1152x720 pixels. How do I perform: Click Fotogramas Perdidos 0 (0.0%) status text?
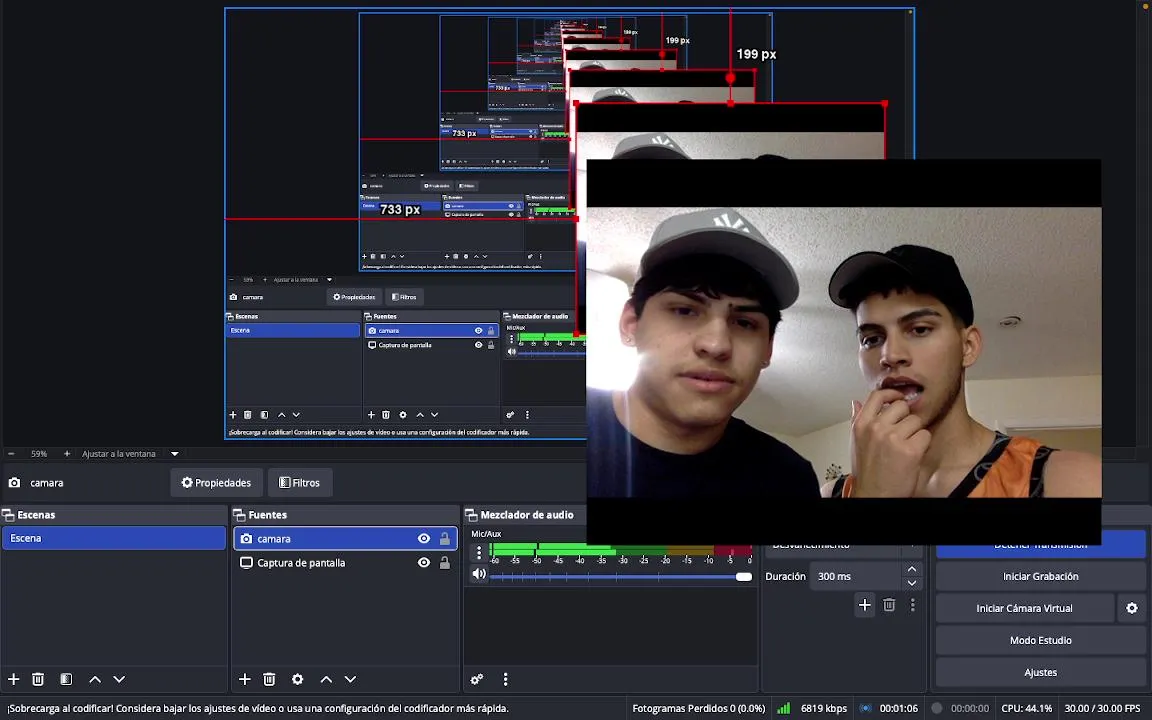tap(698, 708)
